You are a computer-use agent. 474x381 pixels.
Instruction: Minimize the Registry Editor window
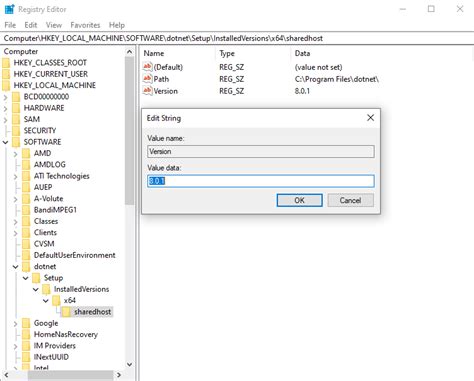[x=403, y=9]
